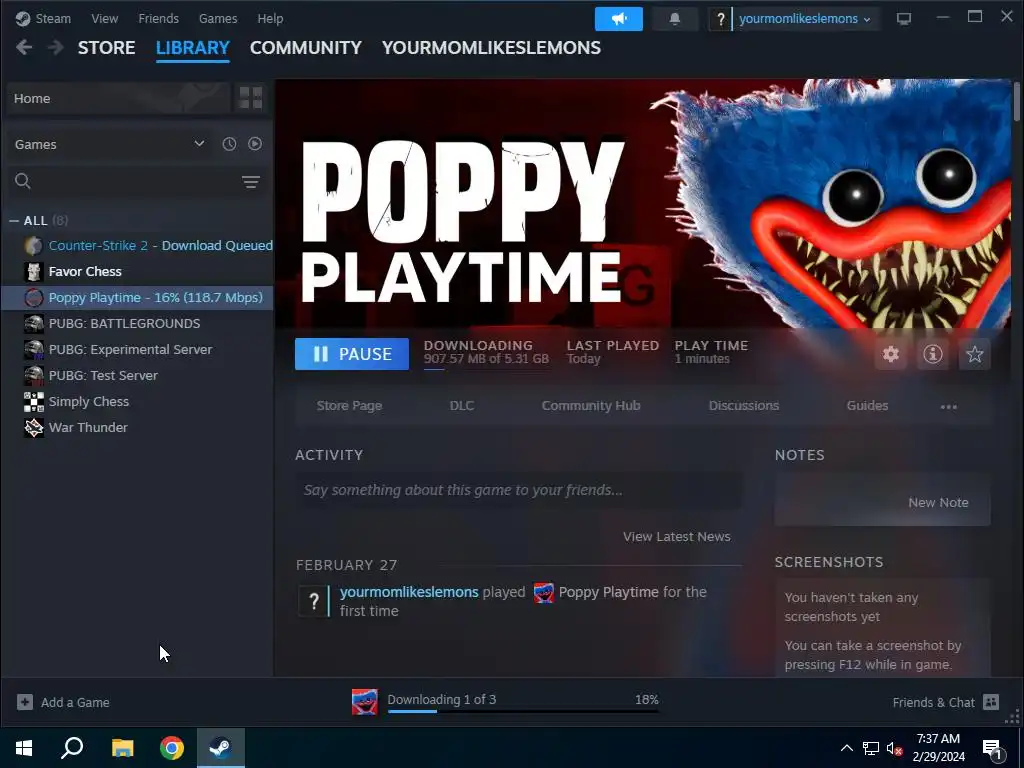Go to the STORE tab
Image resolution: width=1024 pixels, height=768 pixels.
[x=106, y=48]
